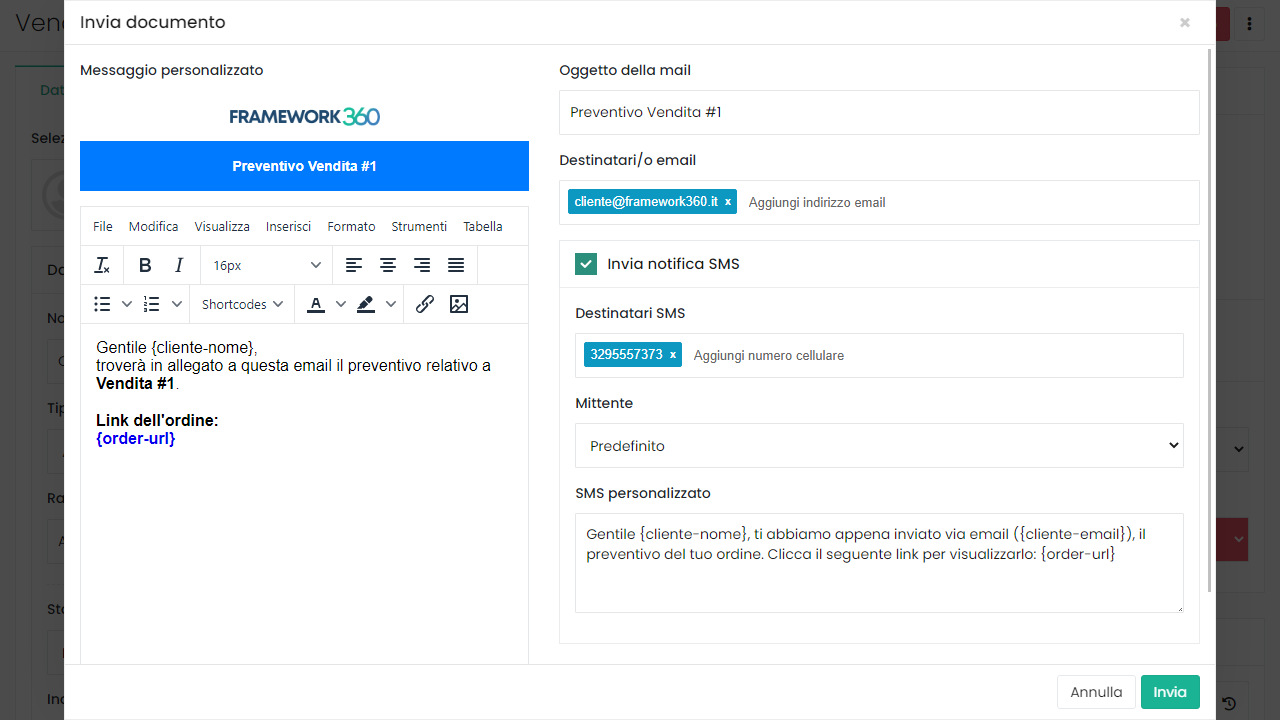Click the blue "Preventivo Vendita #1" banner

coord(304,166)
